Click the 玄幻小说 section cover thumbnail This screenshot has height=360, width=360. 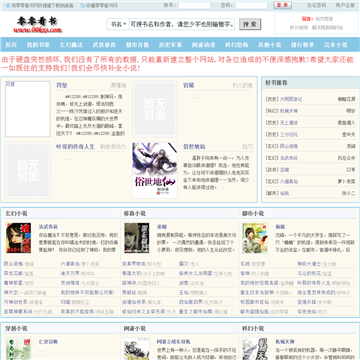[18, 238]
